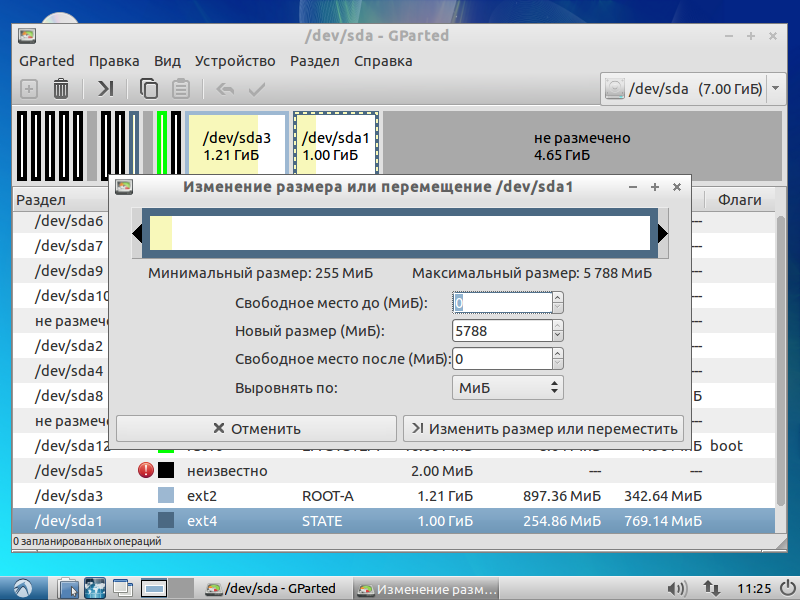Click the Copy partition toolbar icon
This screenshot has width=800, height=600.
(x=148, y=89)
